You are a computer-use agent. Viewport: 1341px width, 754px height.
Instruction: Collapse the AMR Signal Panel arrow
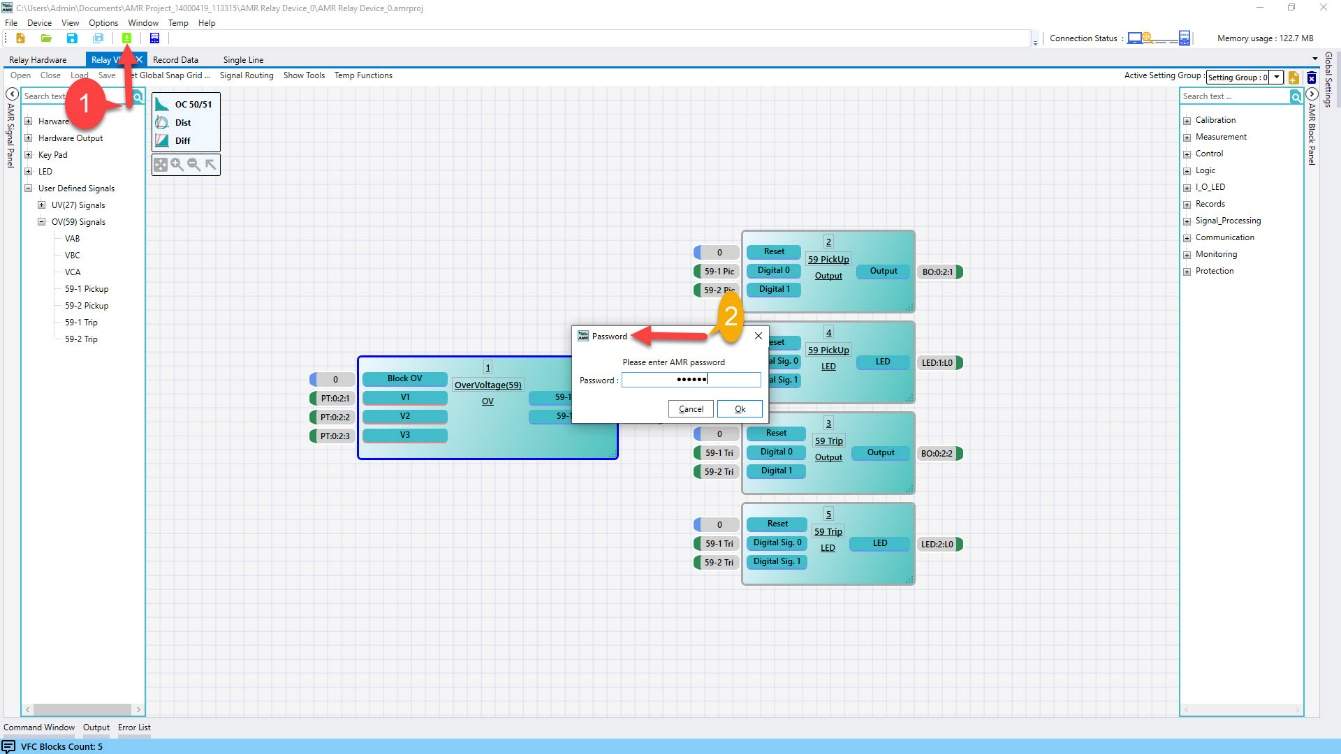coord(12,94)
